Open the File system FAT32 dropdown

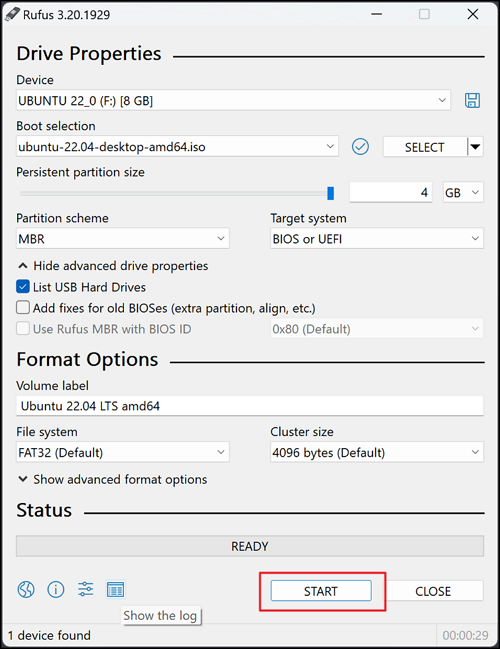pos(123,452)
